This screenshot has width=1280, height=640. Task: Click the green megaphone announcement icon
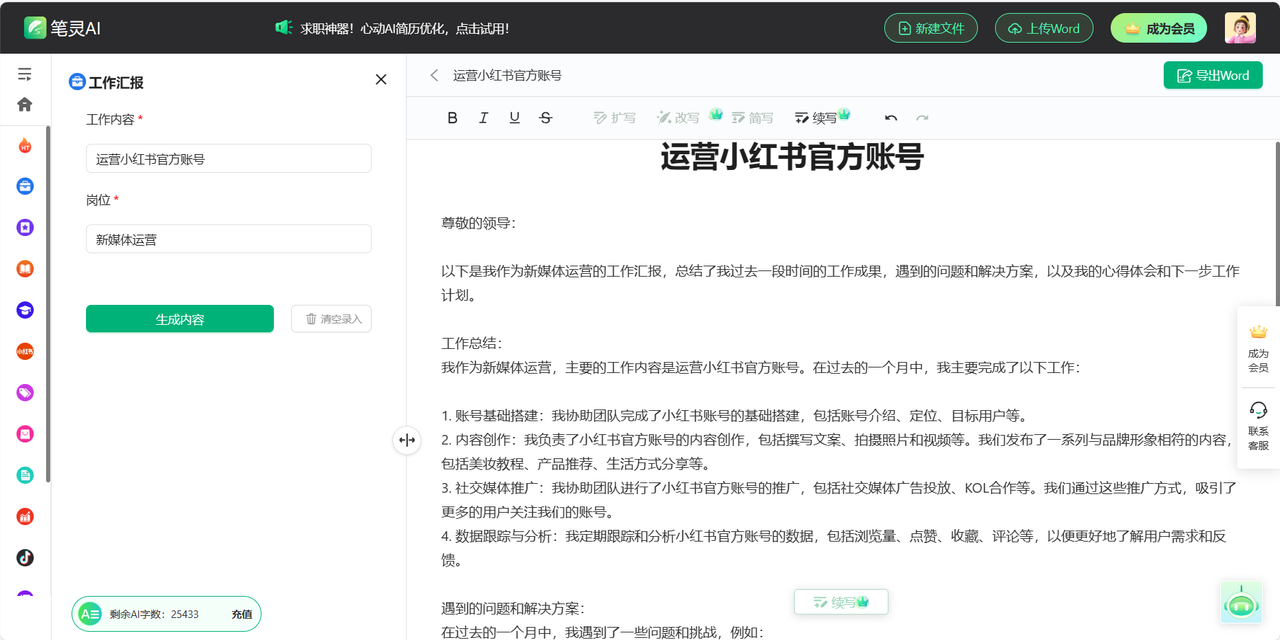point(283,28)
